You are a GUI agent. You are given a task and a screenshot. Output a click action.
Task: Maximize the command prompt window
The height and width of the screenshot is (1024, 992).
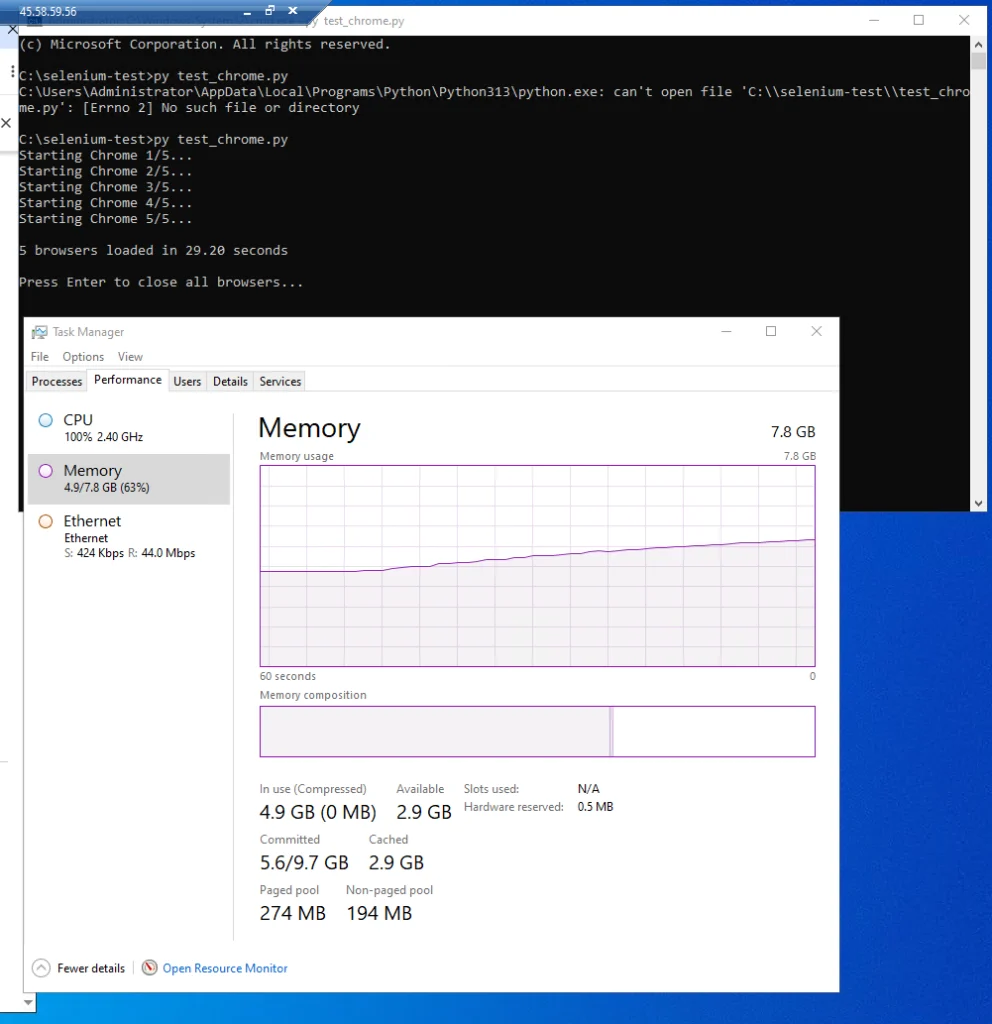coord(918,20)
